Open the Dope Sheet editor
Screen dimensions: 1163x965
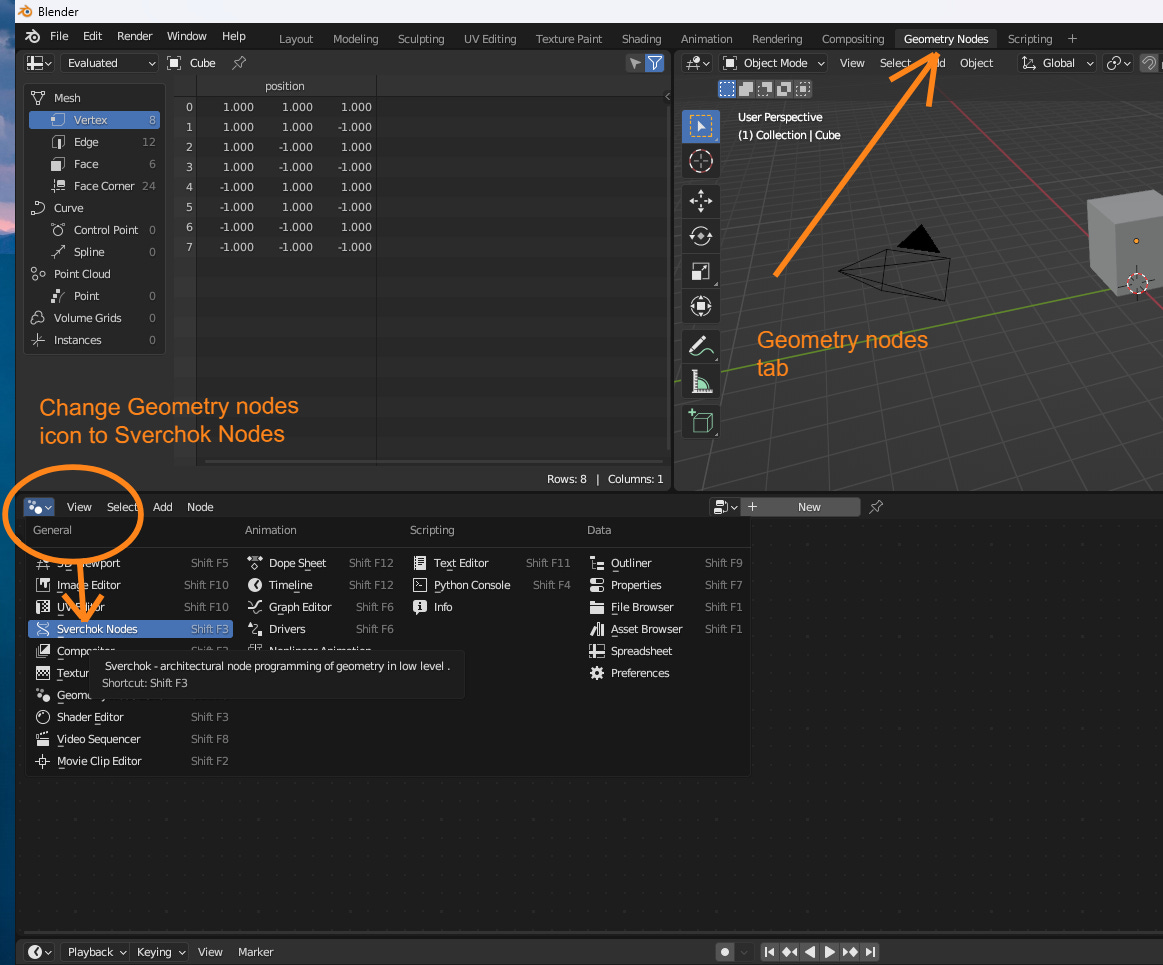click(320, 563)
